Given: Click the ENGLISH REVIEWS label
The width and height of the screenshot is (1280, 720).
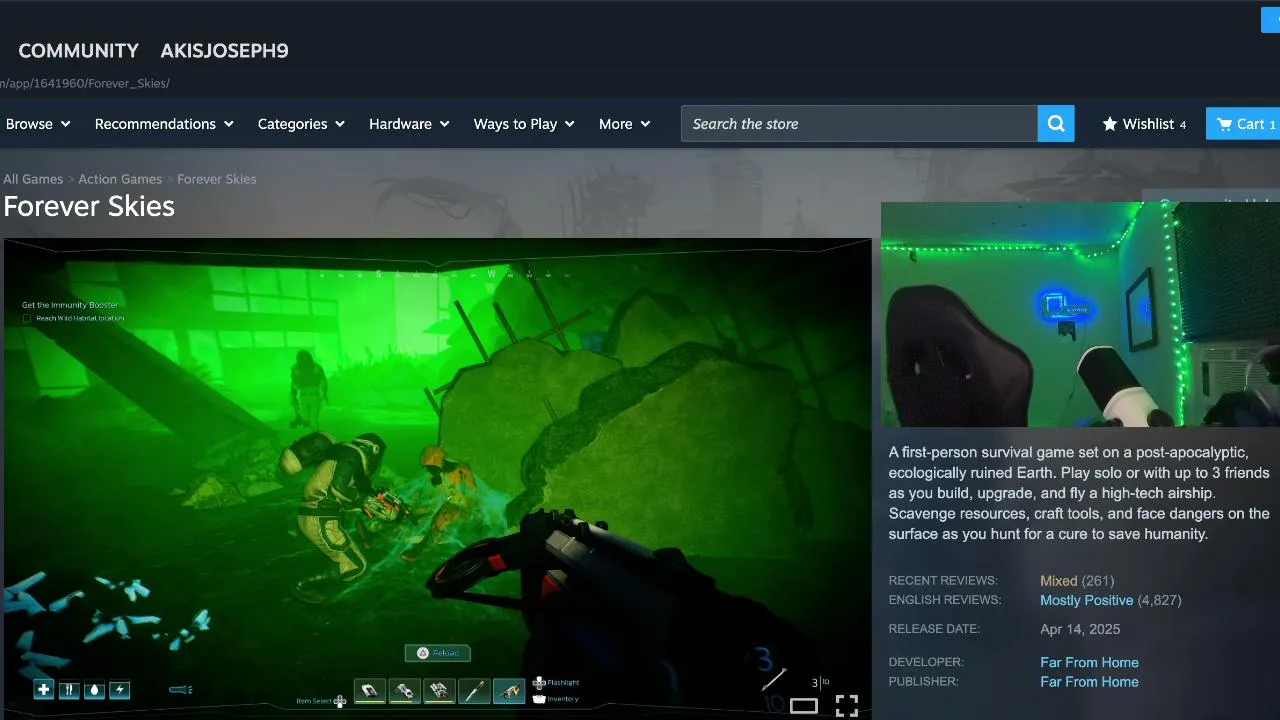Looking at the screenshot, I should (945, 600).
